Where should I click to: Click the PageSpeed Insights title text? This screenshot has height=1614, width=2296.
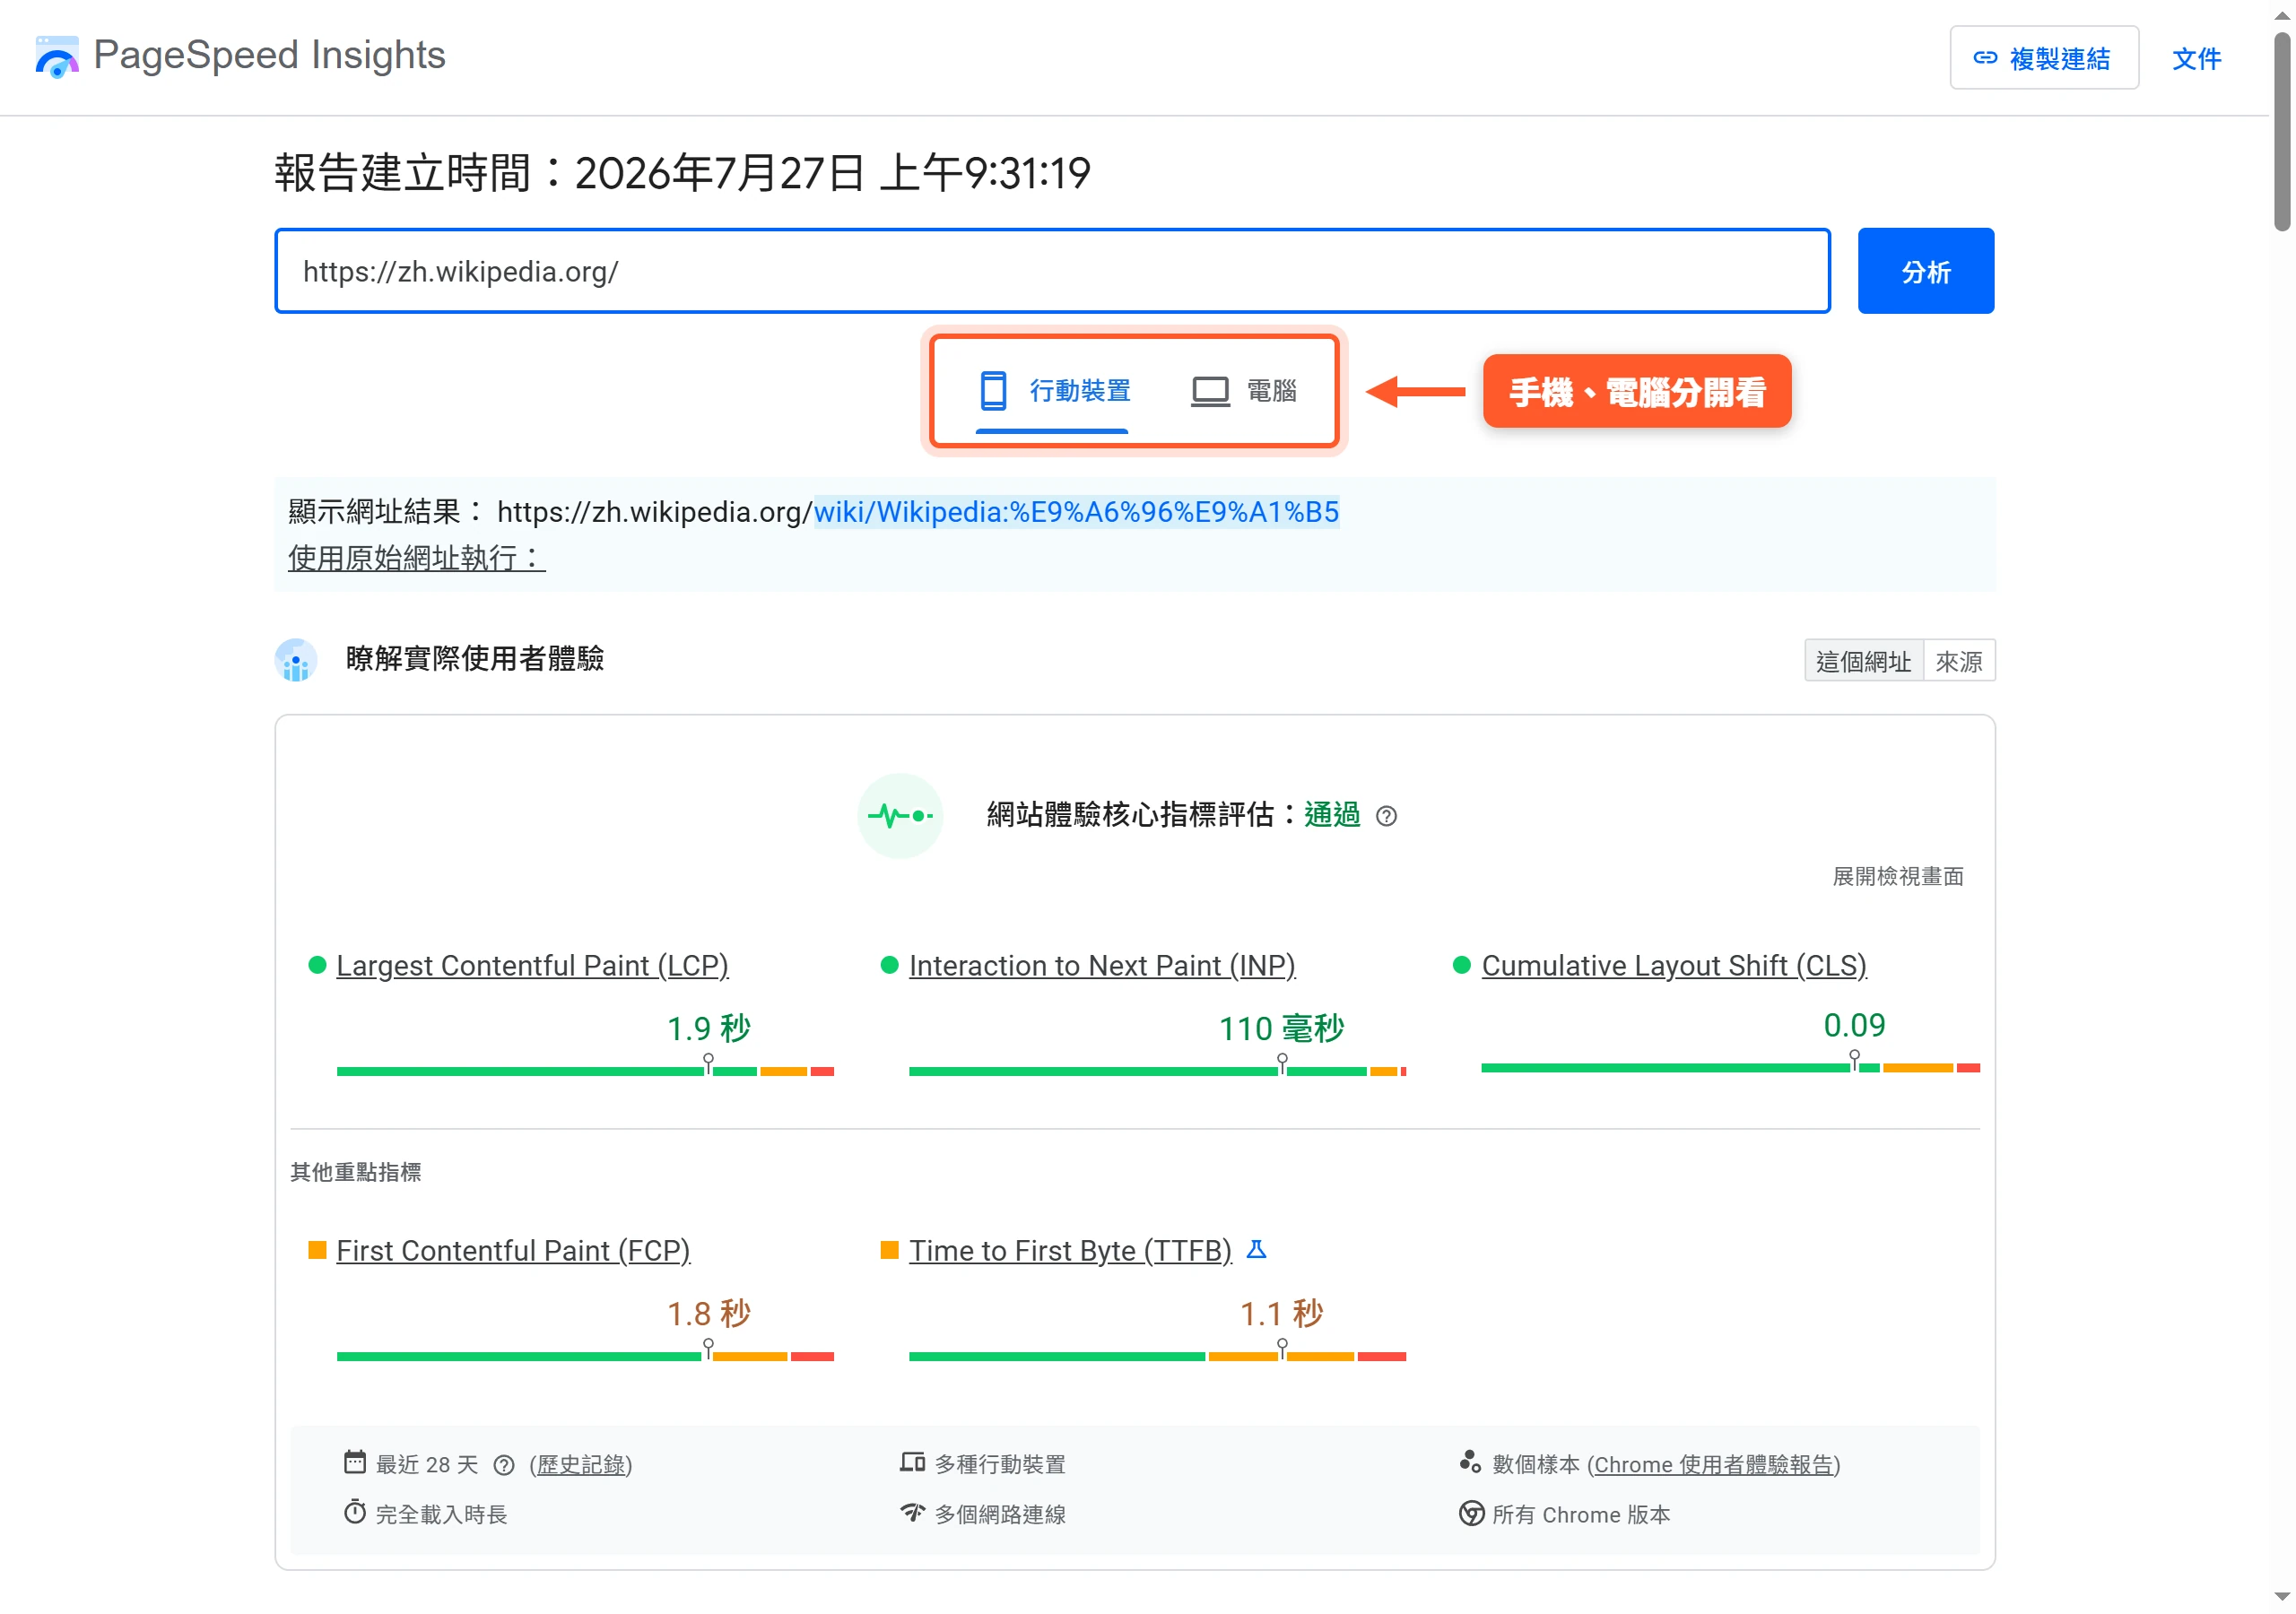tap(269, 55)
